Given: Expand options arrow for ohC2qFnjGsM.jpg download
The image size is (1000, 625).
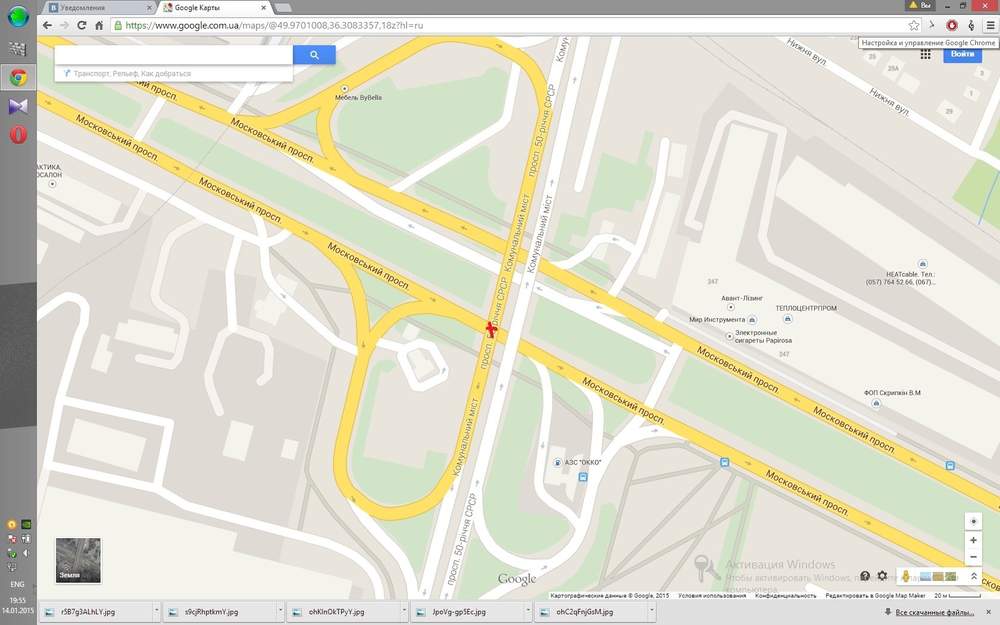Looking at the screenshot, I should pos(651,612).
